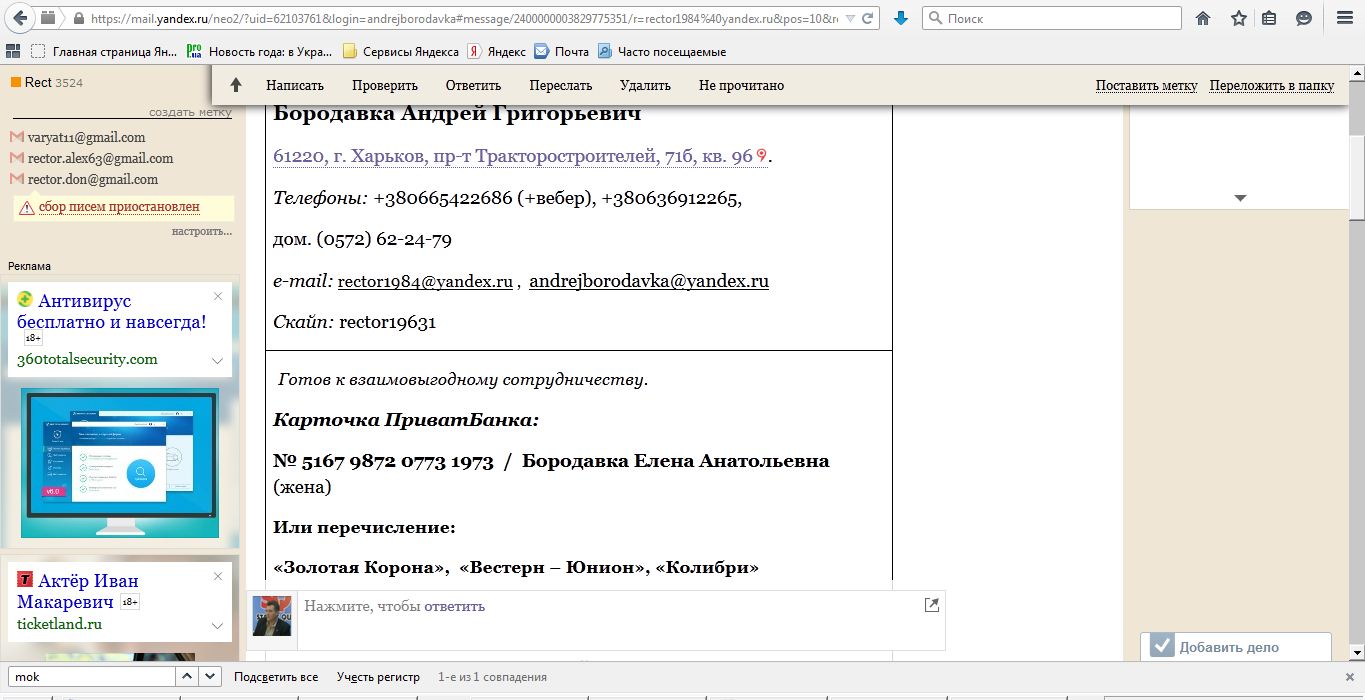Click 'Ответить' in the mail toolbar
The image size is (1365, 700).
click(473, 85)
